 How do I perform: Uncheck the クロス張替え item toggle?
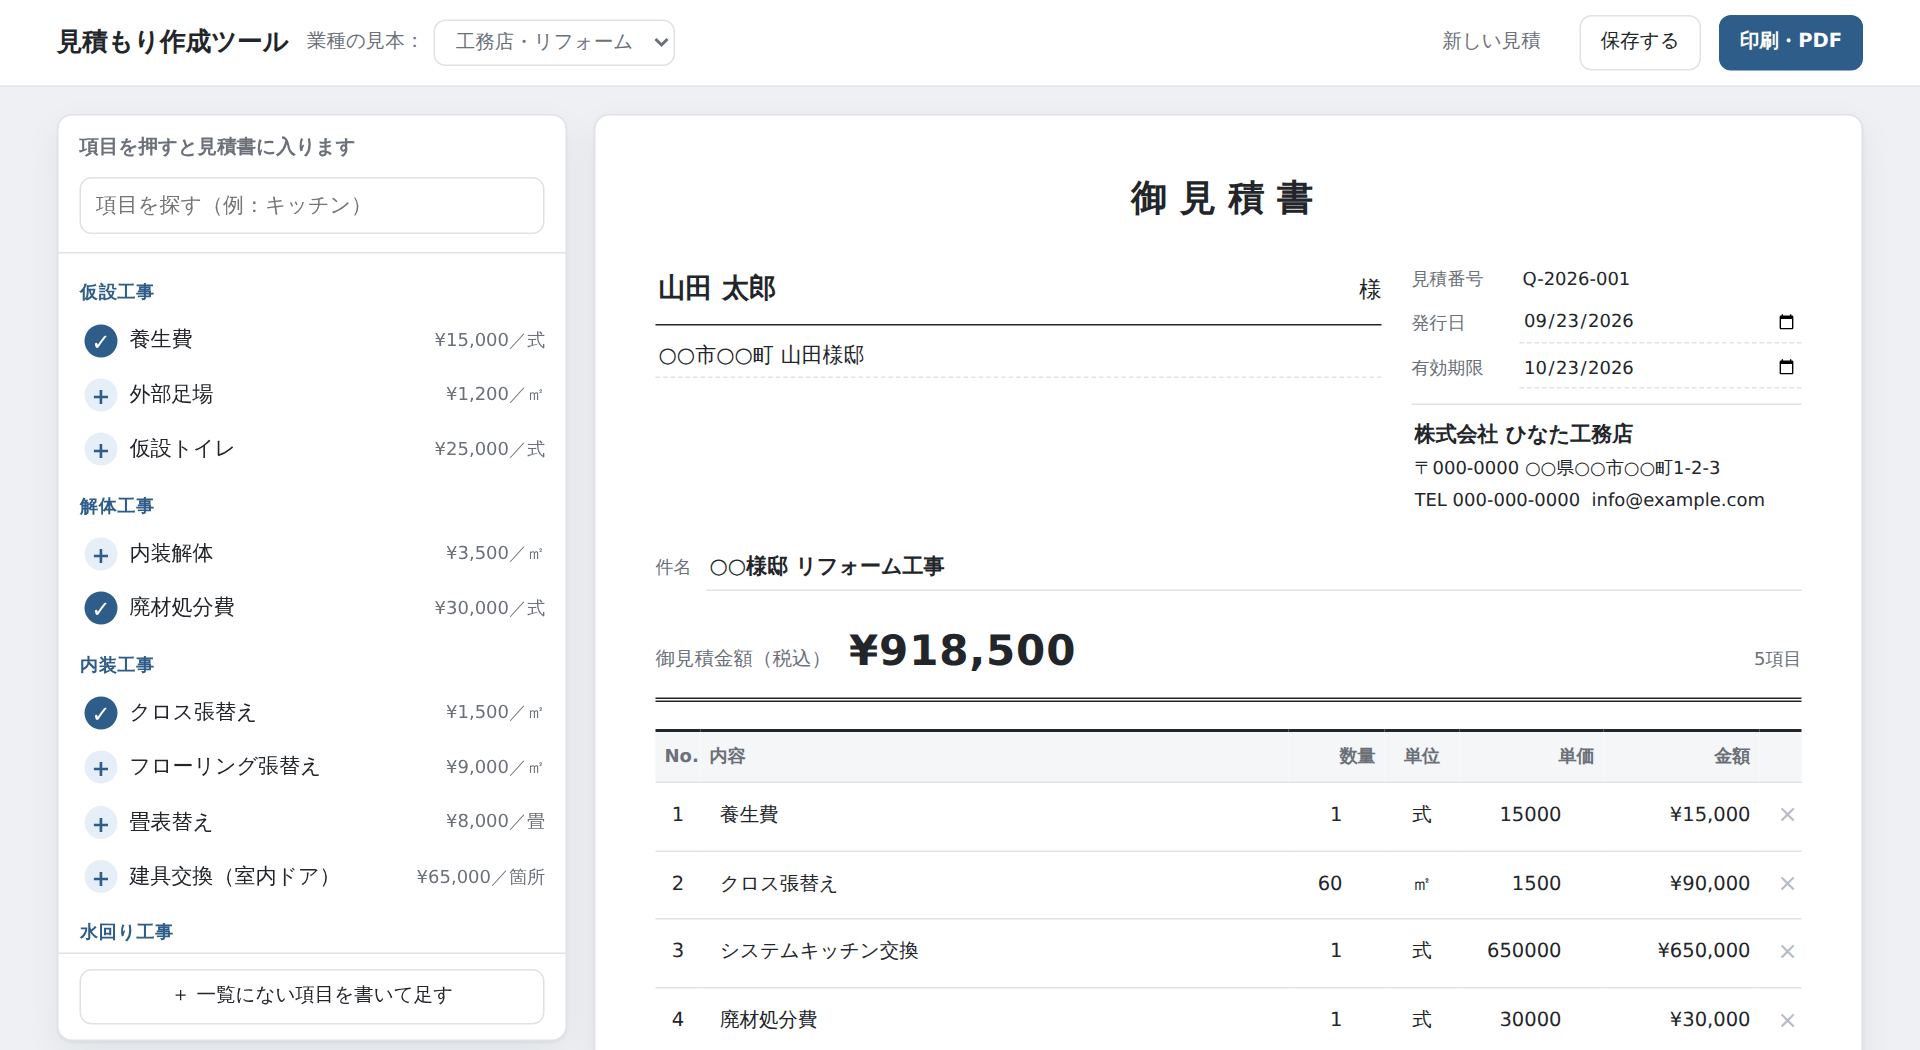coord(100,714)
